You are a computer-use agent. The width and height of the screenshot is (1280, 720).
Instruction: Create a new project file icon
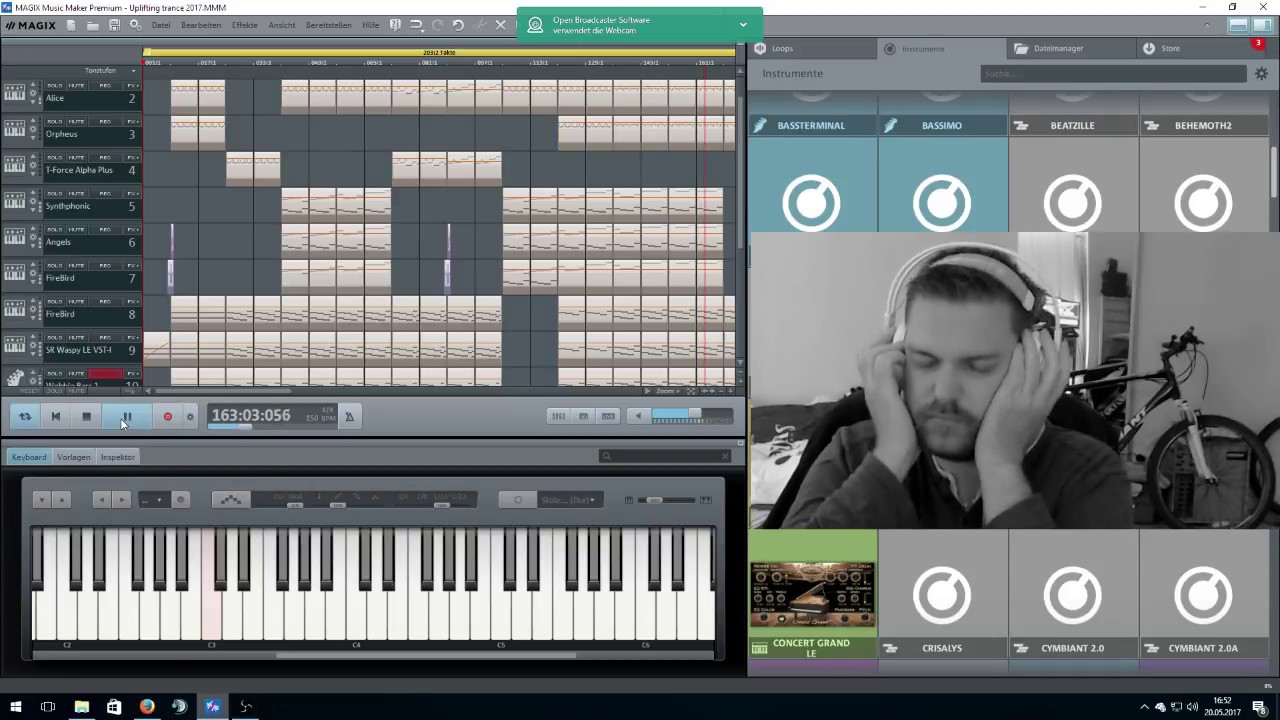tap(71, 25)
